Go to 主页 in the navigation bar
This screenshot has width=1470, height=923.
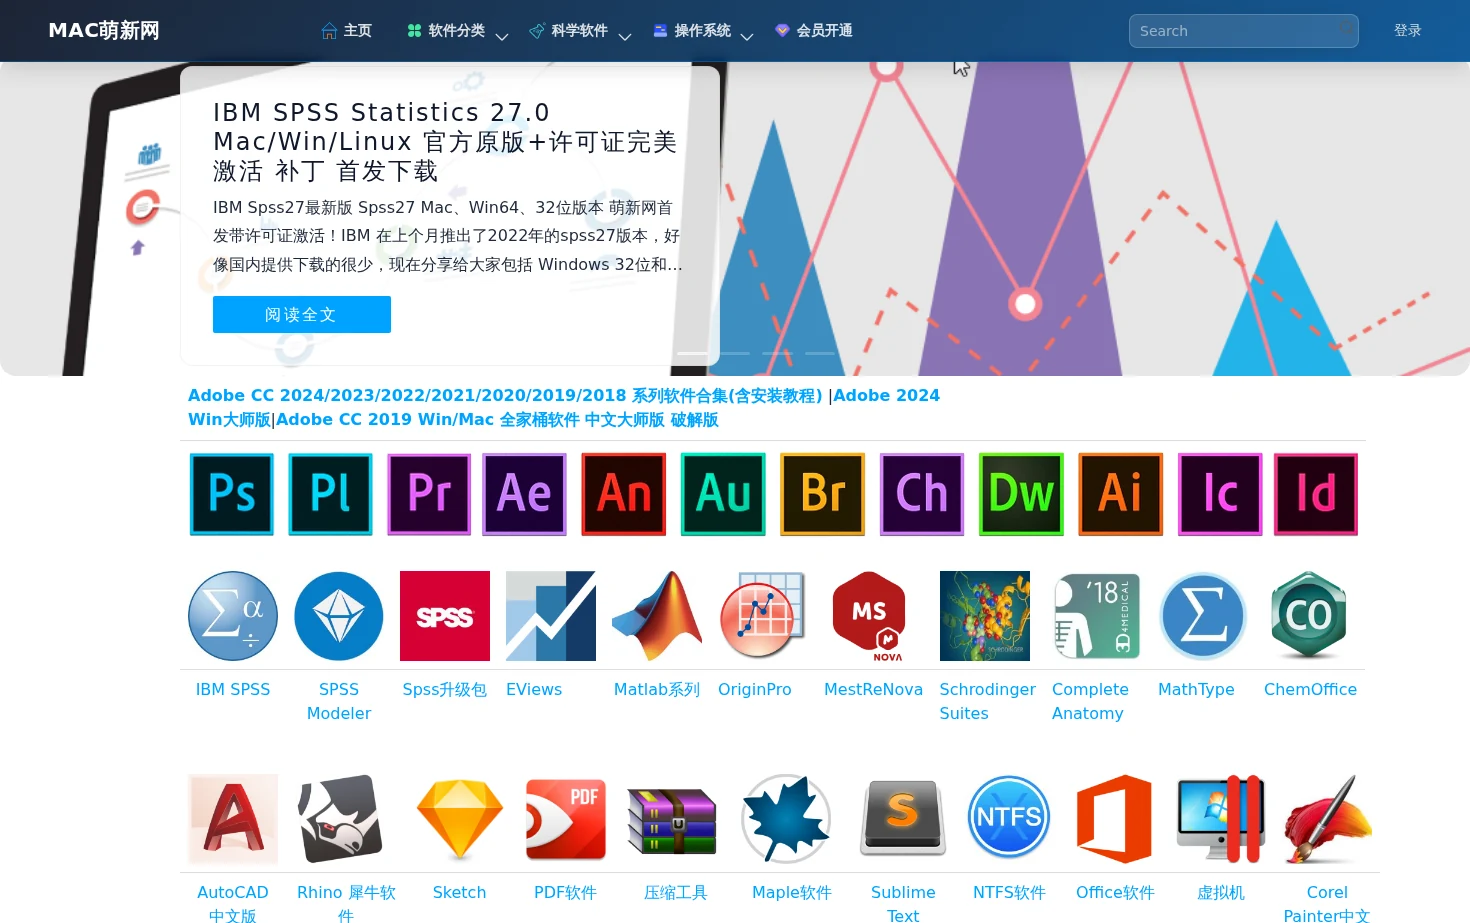(346, 31)
